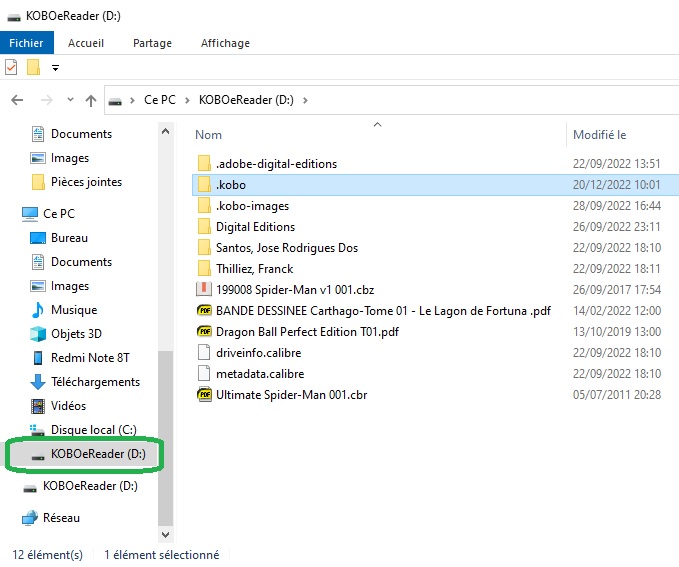The image size is (679, 567).
Task: Click the date 20/12/2022 10:01
Action: click(x=617, y=185)
